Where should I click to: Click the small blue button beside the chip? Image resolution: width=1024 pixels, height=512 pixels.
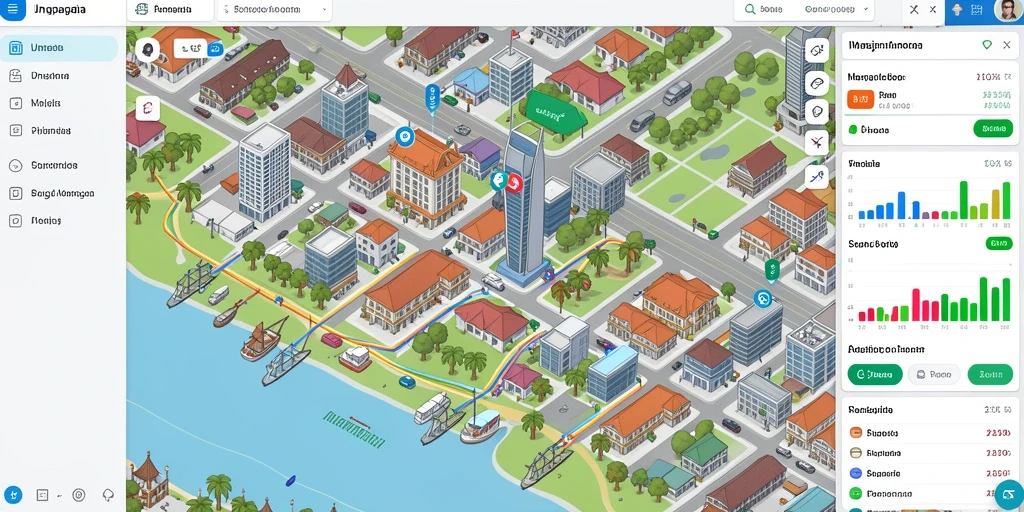point(216,48)
